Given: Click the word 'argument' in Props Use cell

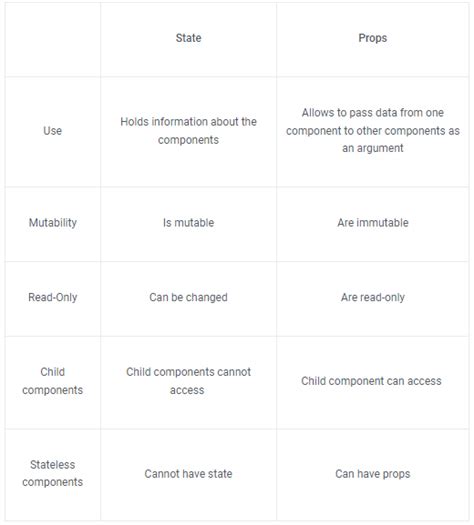Looking at the screenshot, I should 380,148.
